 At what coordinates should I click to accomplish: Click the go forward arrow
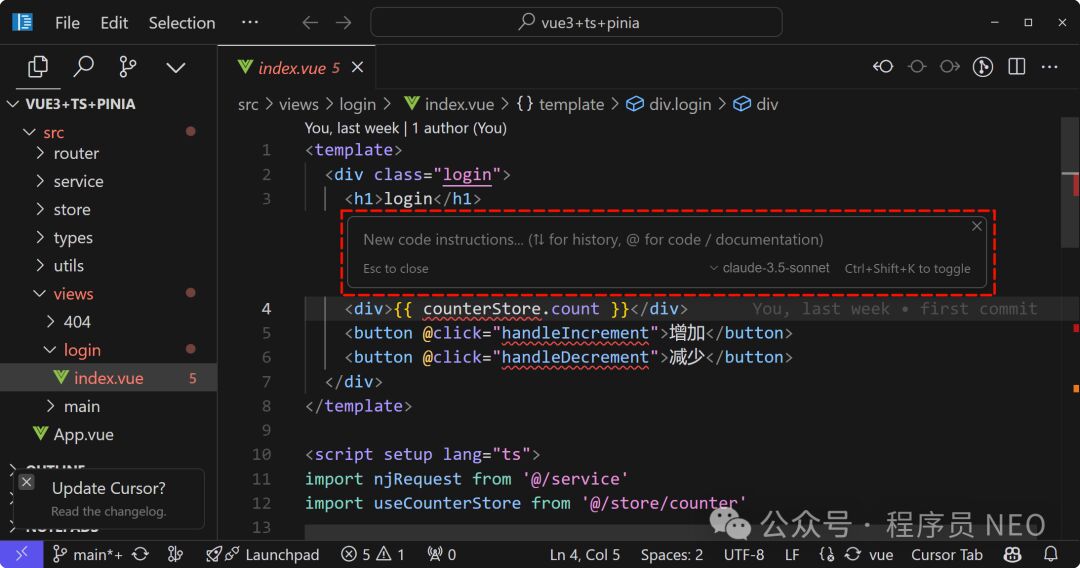(x=343, y=22)
